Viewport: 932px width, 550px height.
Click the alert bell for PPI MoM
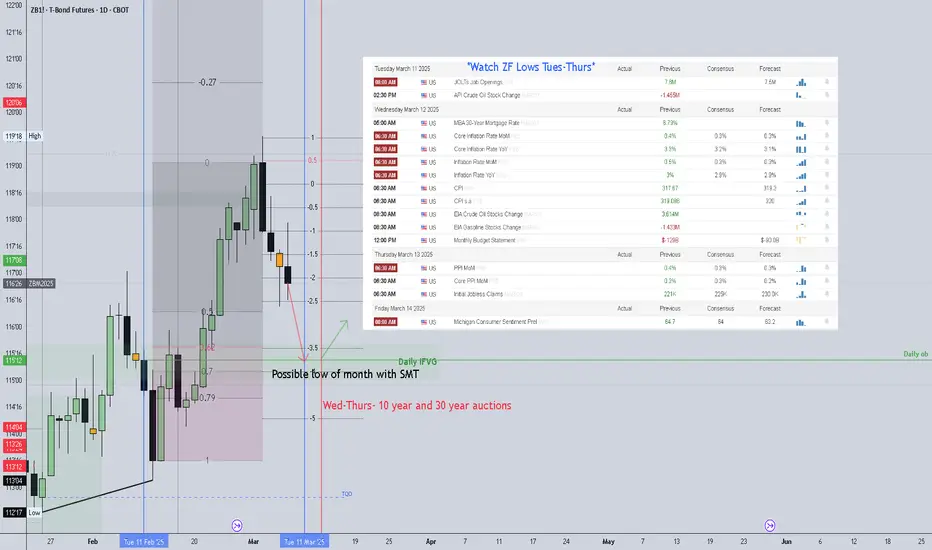827,268
